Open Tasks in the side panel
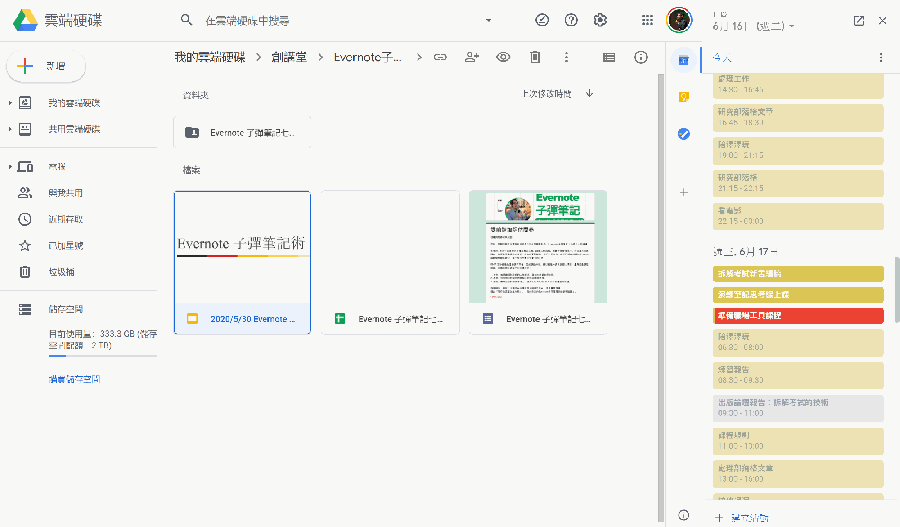900x527 pixels. [x=684, y=134]
